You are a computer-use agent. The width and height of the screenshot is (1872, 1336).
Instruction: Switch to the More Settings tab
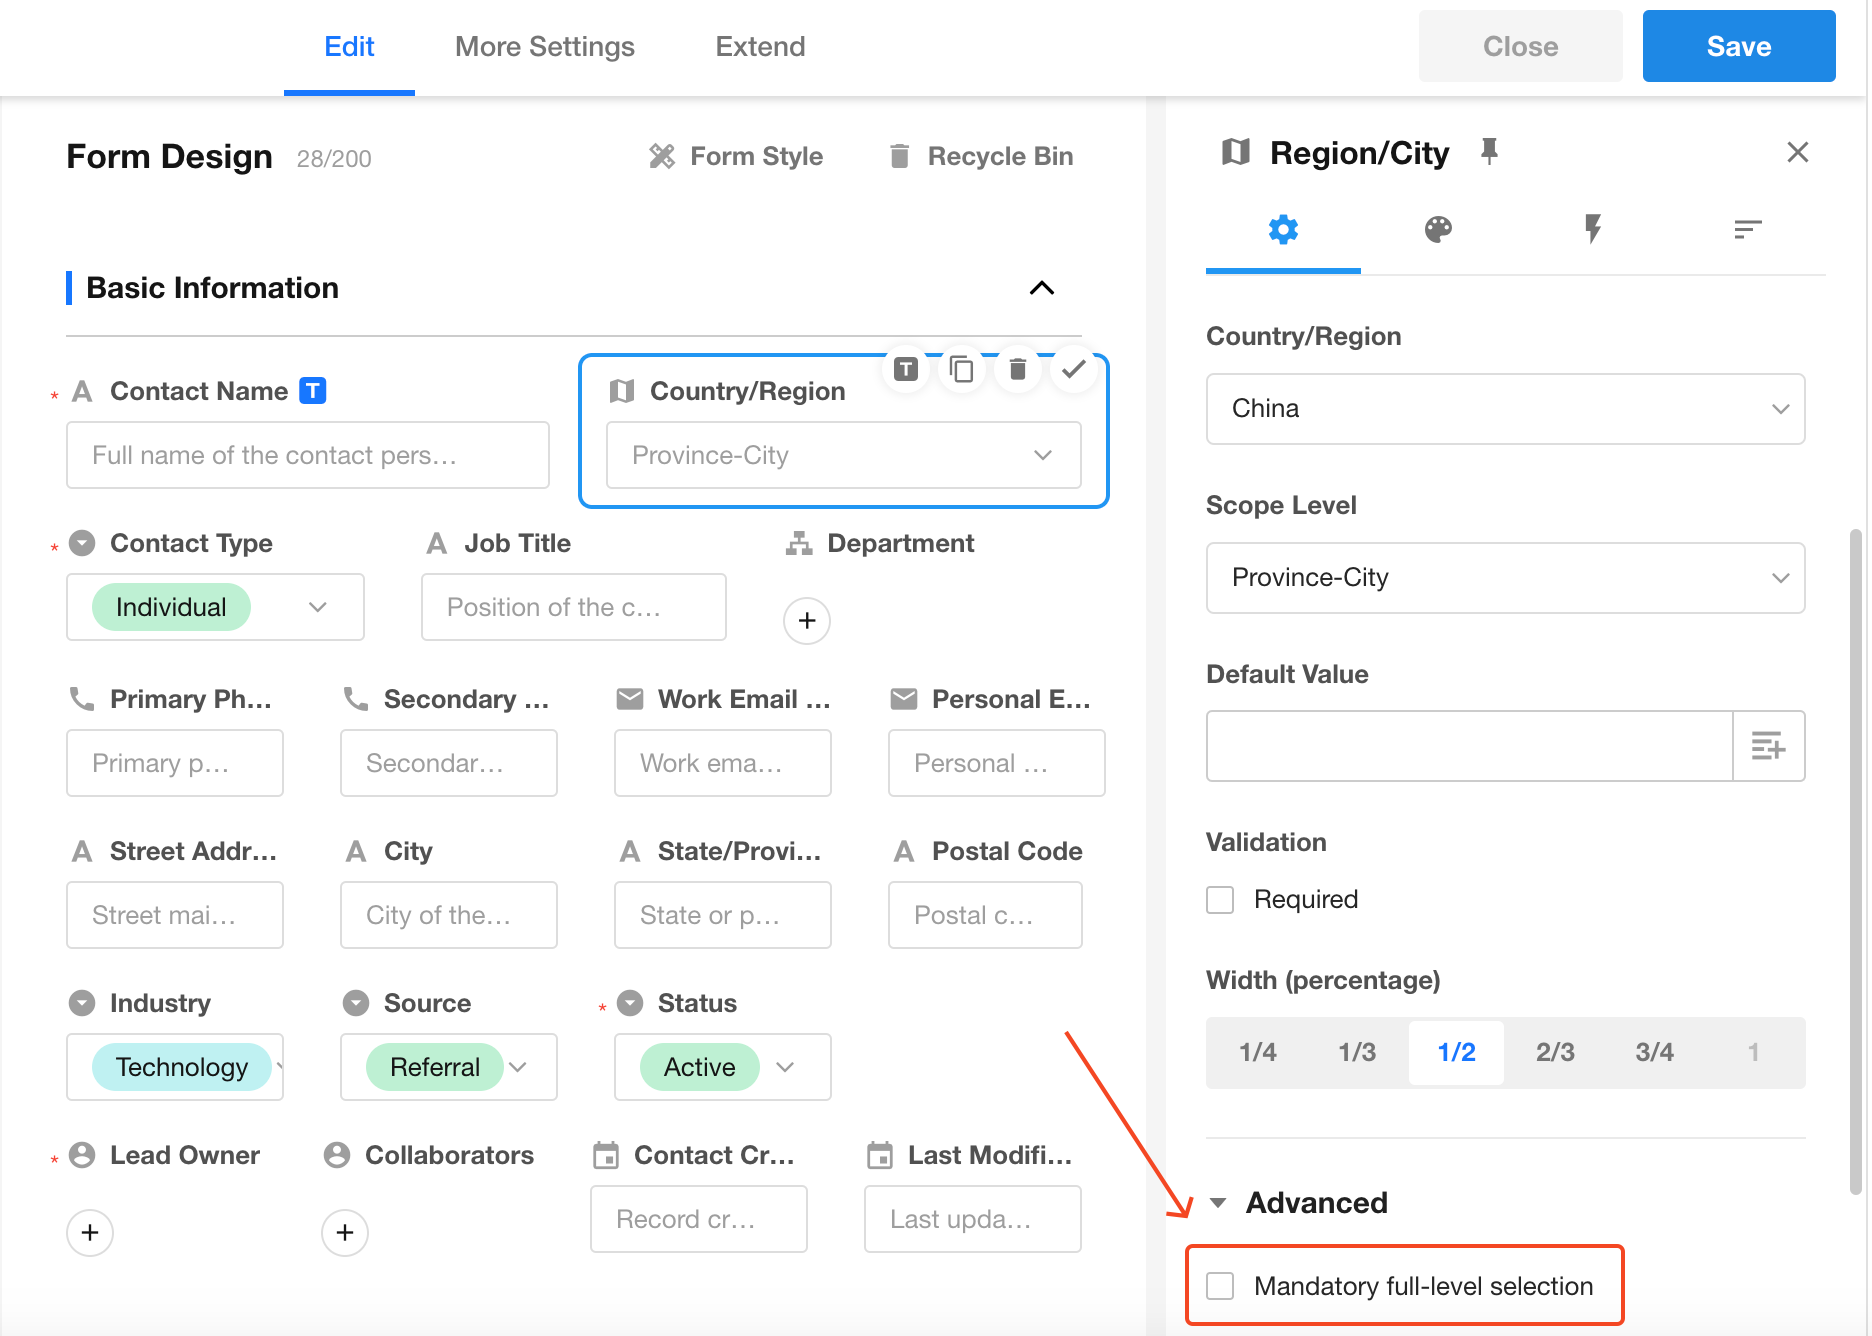544,47
